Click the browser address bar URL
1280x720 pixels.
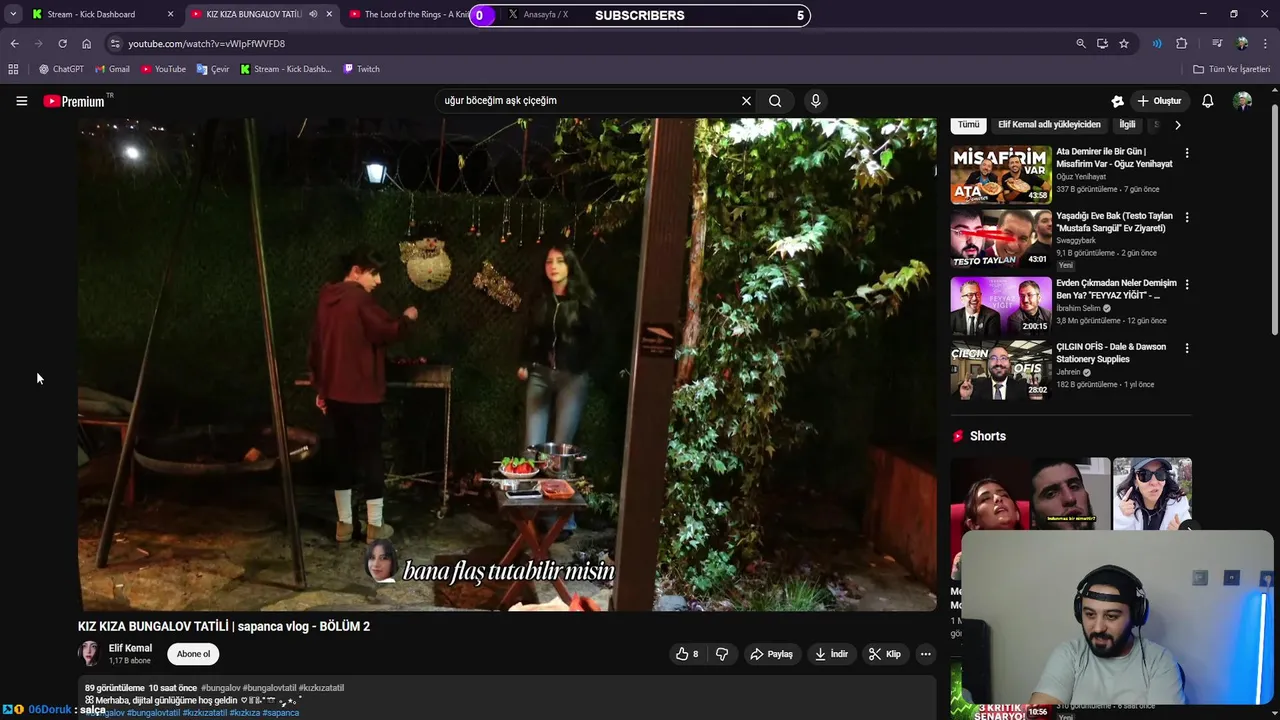207,44
